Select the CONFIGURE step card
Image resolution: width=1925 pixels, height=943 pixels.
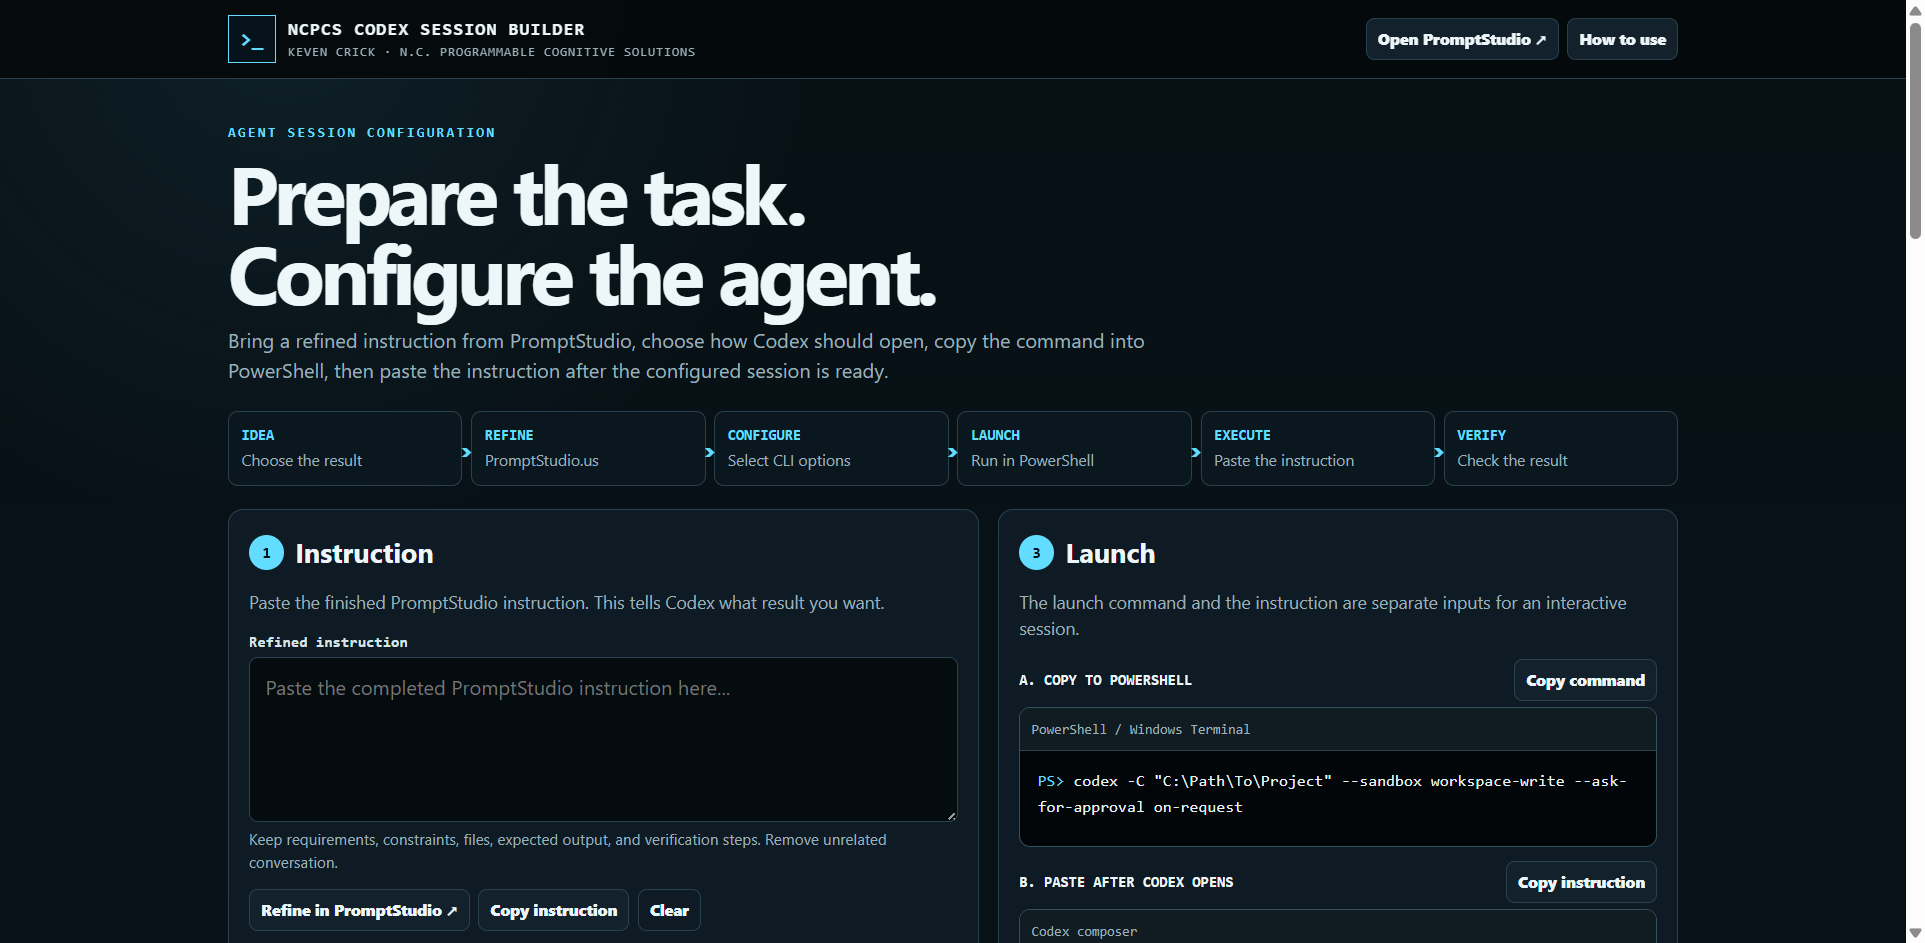click(830, 448)
